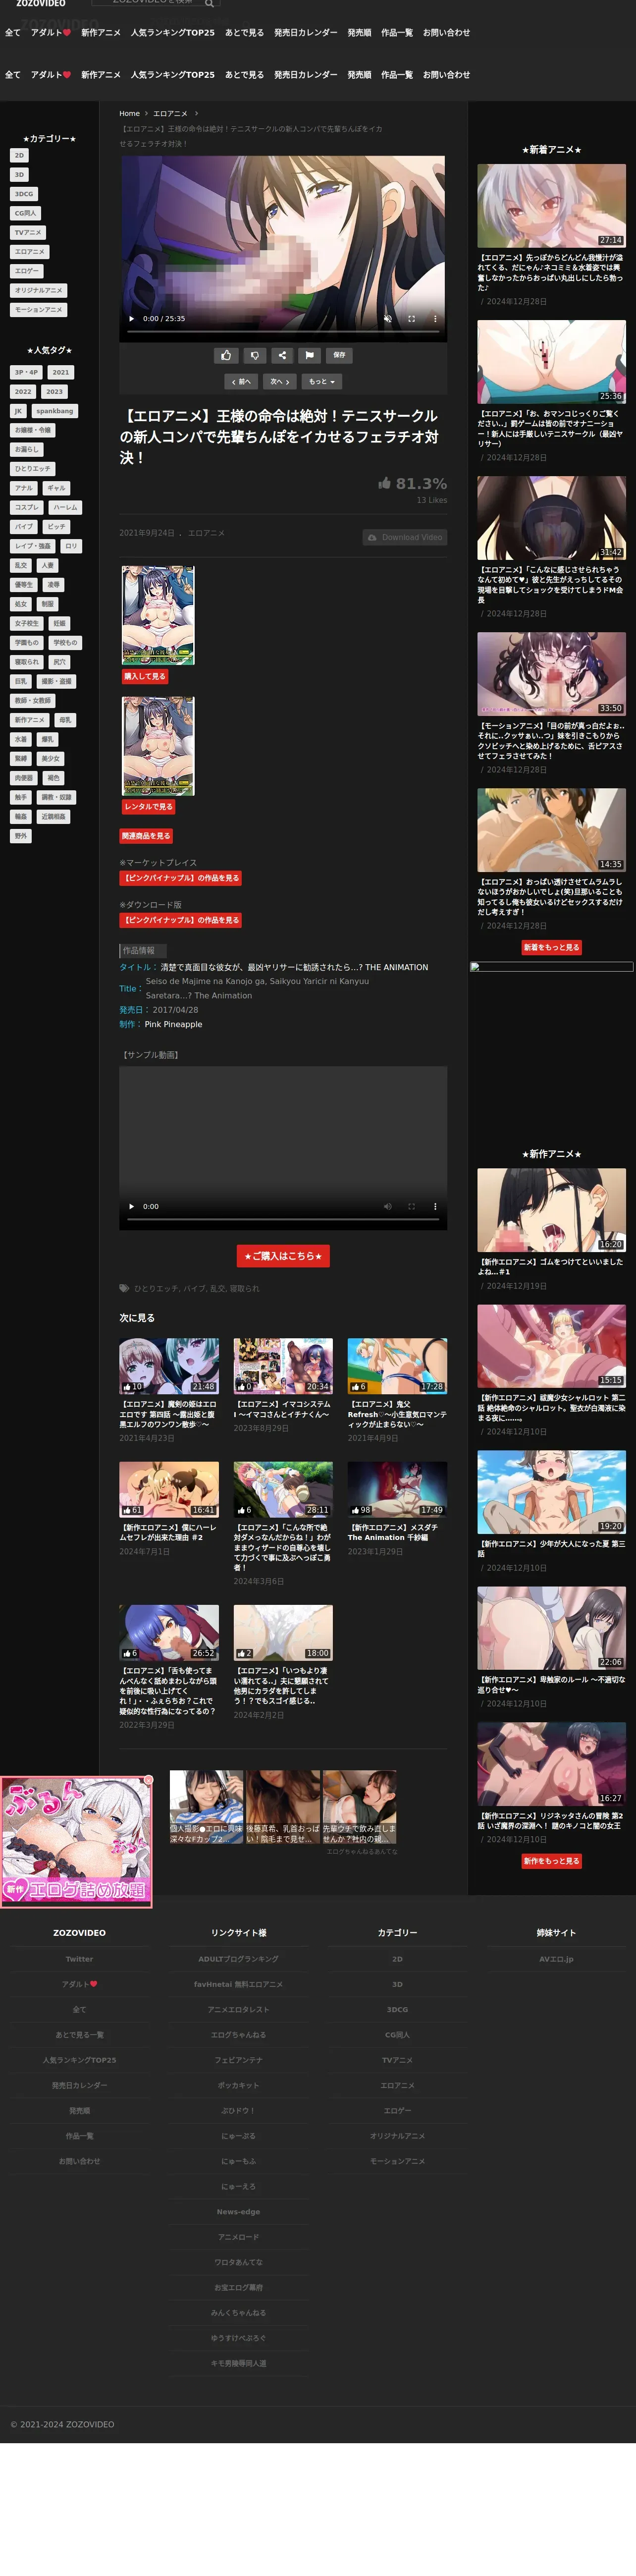Click the search magnifier icon at the top
This screenshot has width=636, height=2576.
209,4
